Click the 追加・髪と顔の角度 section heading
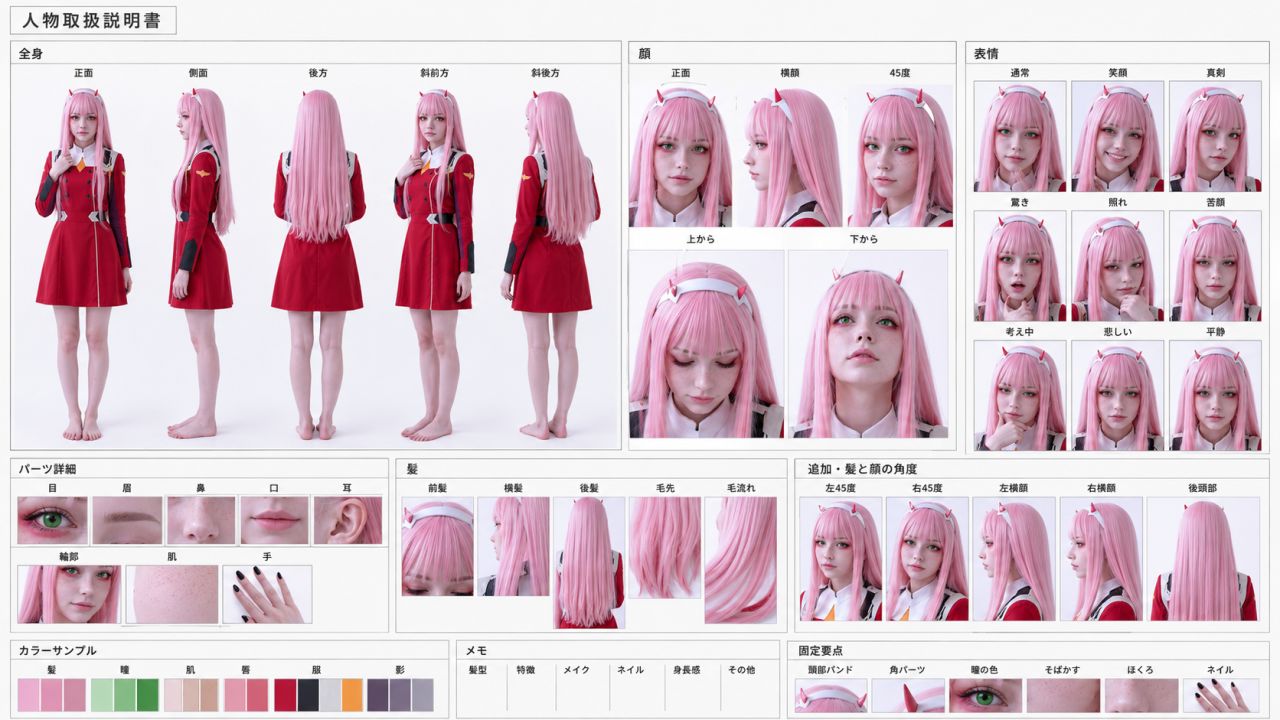1280x720 pixels. click(x=862, y=468)
